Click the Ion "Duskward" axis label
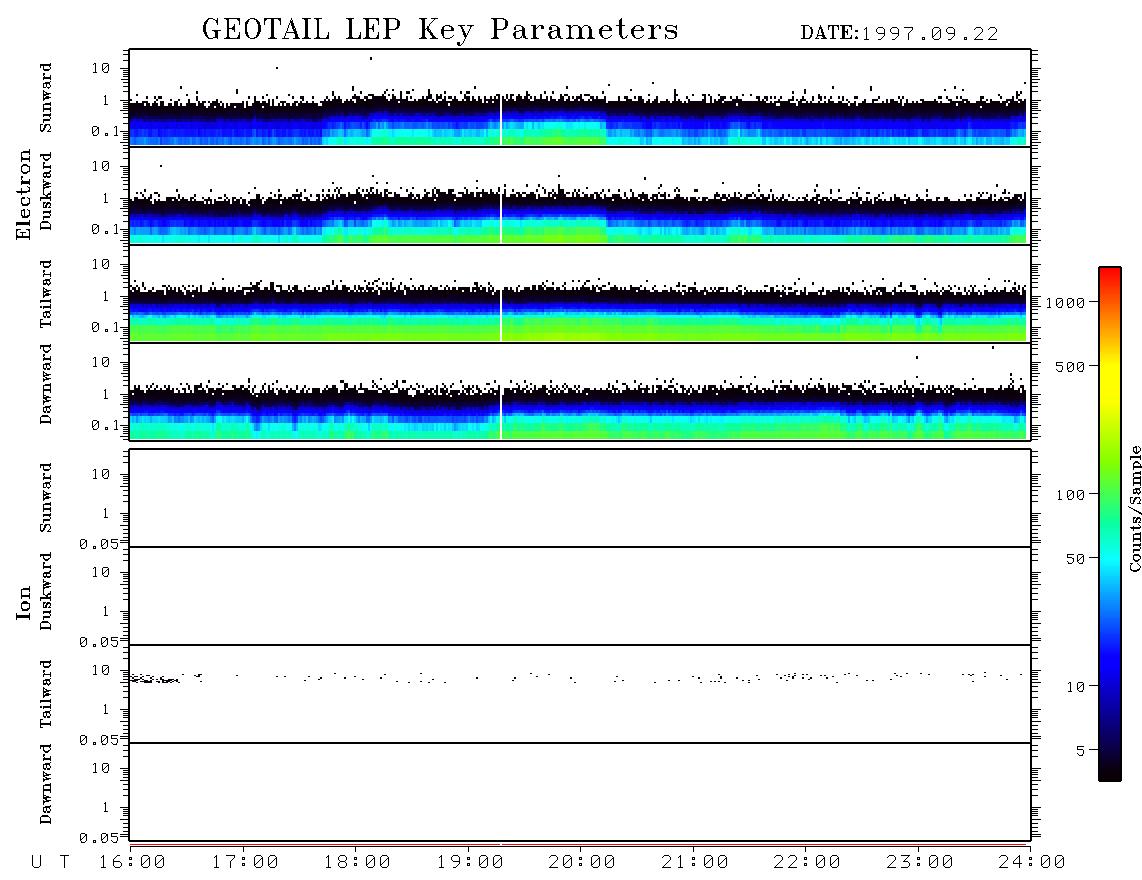1142x880 pixels. [x=45, y=591]
